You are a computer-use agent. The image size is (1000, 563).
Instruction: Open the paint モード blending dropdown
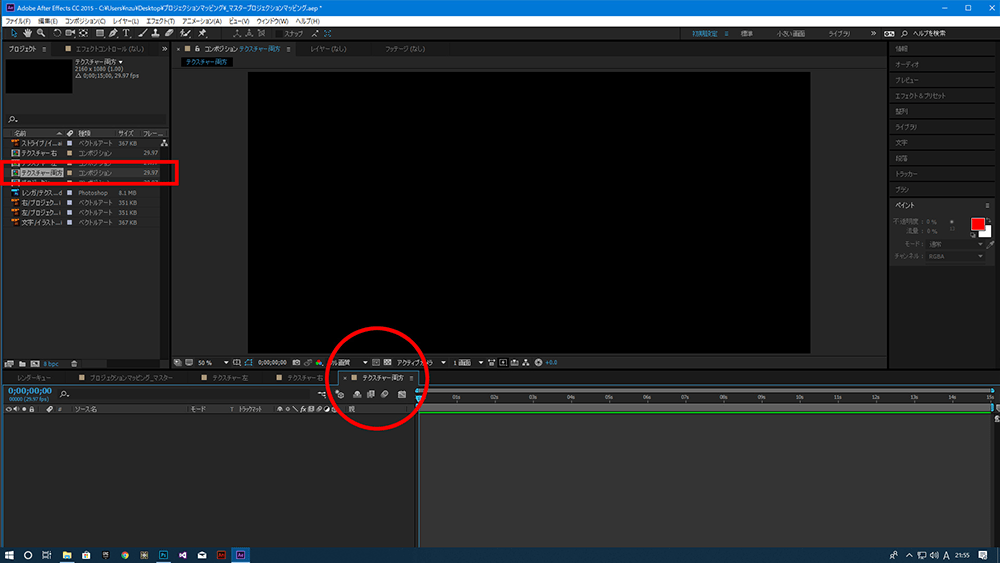(954, 244)
